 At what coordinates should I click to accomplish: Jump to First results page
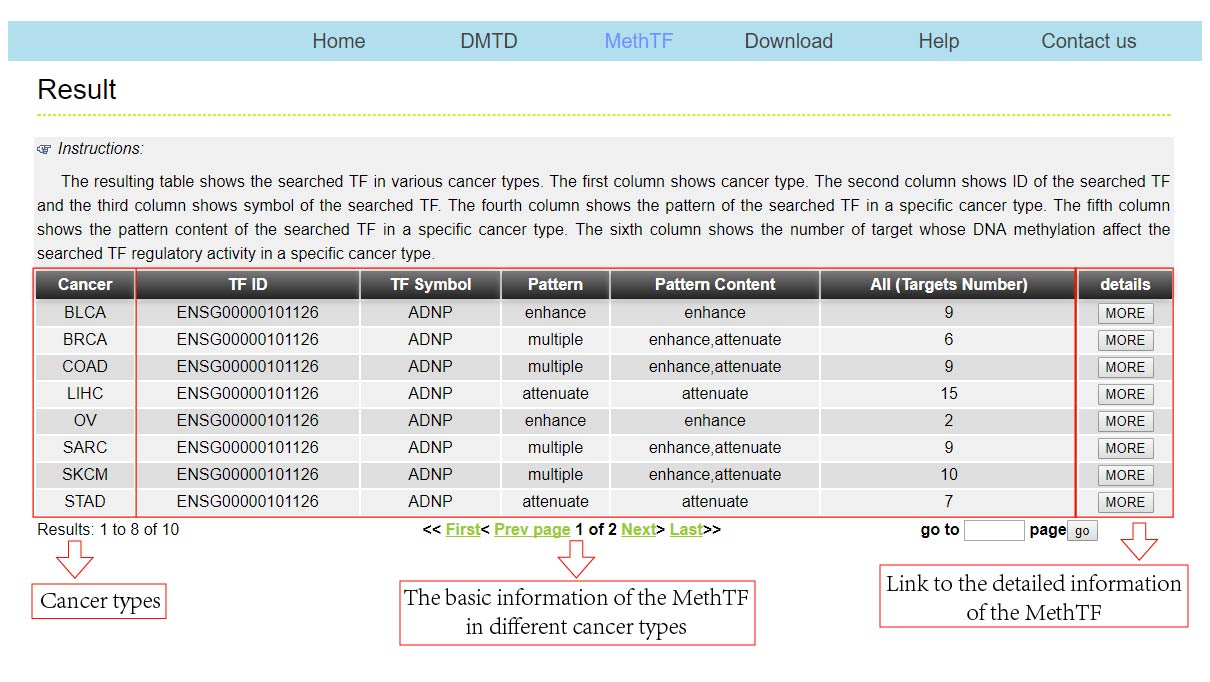[462, 530]
